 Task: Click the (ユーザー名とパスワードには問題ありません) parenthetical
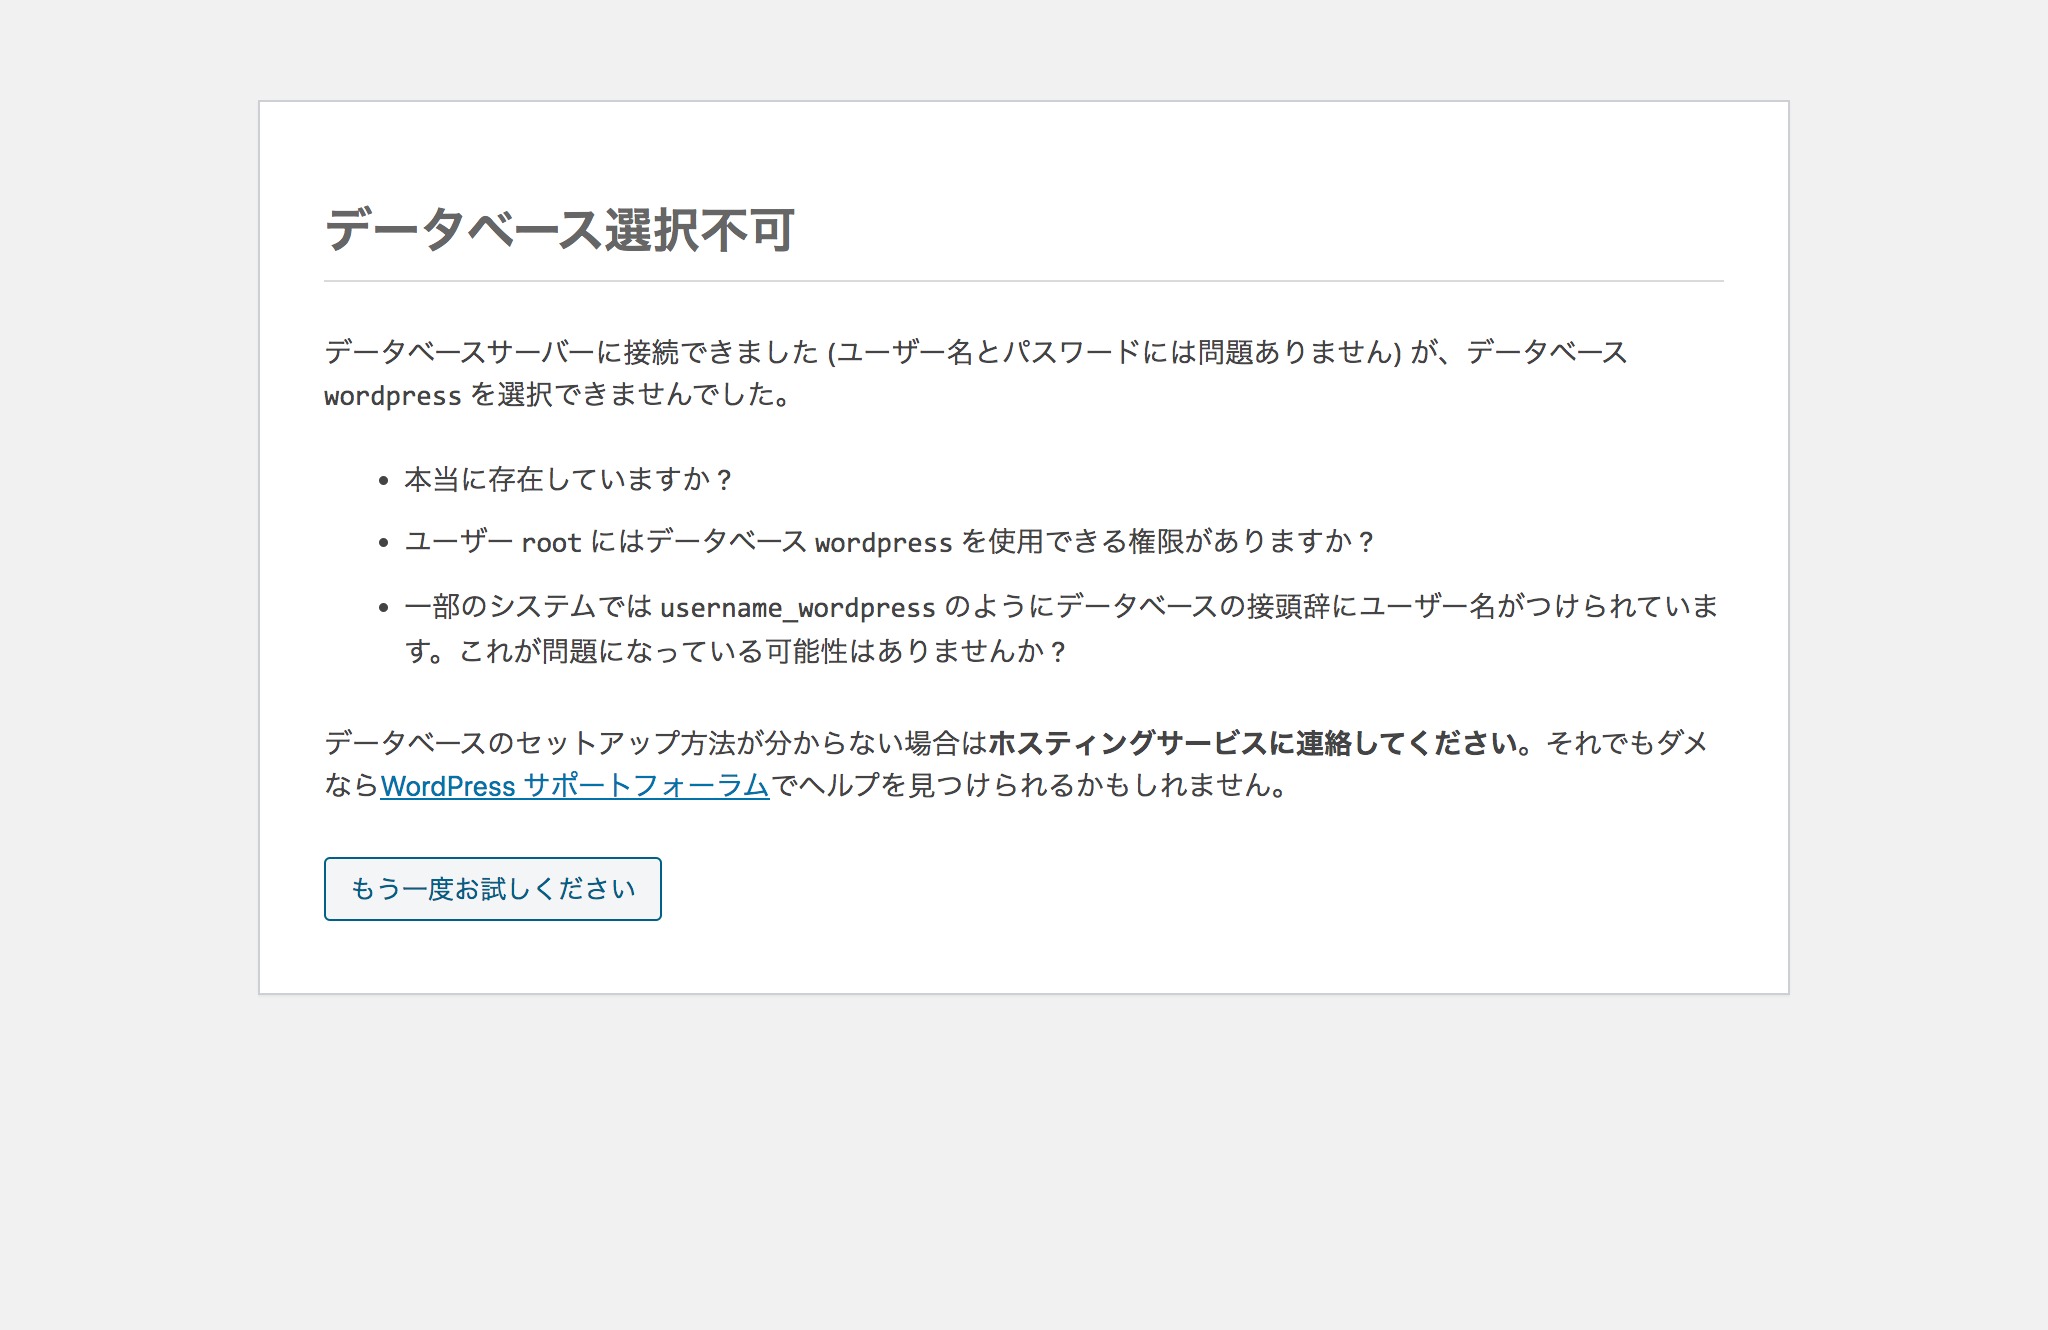(1114, 352)
